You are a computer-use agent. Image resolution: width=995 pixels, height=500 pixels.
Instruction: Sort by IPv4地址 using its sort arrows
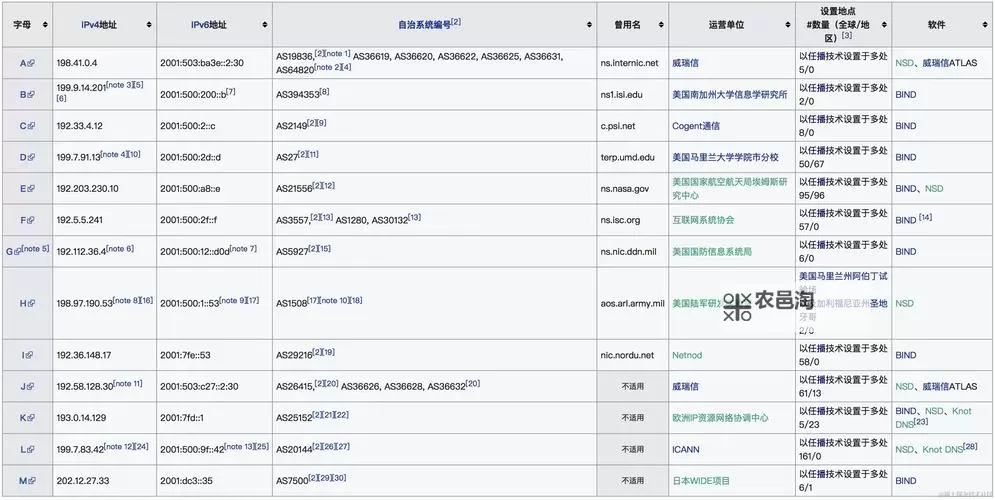[148, 25]
